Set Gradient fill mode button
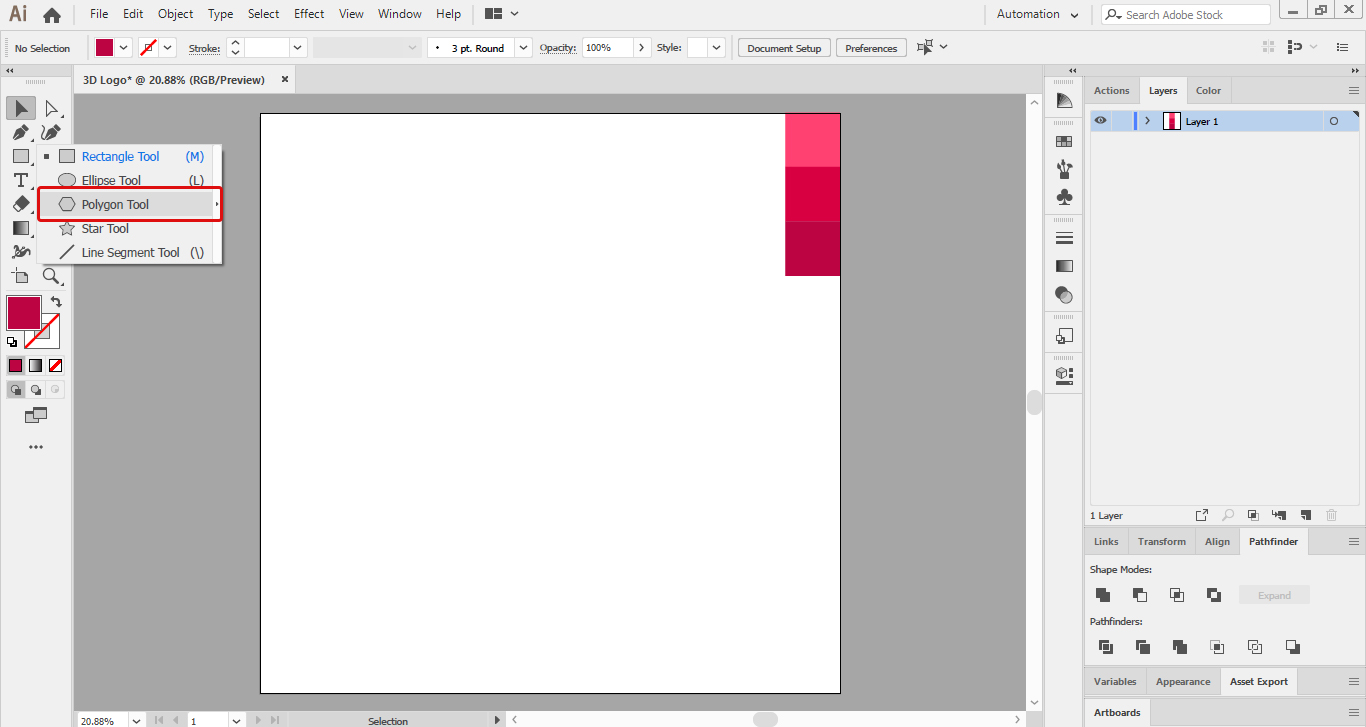Viewport: 1366px width, 727px height. (35, 365)
